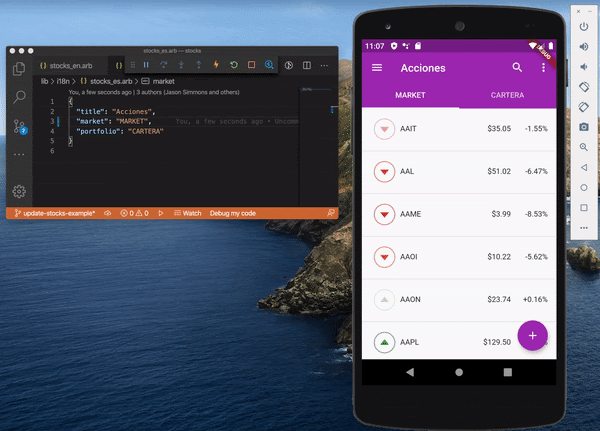Restart the debug session with the green arrow
The width and height of the screenshot is (600, 431).
234,65
